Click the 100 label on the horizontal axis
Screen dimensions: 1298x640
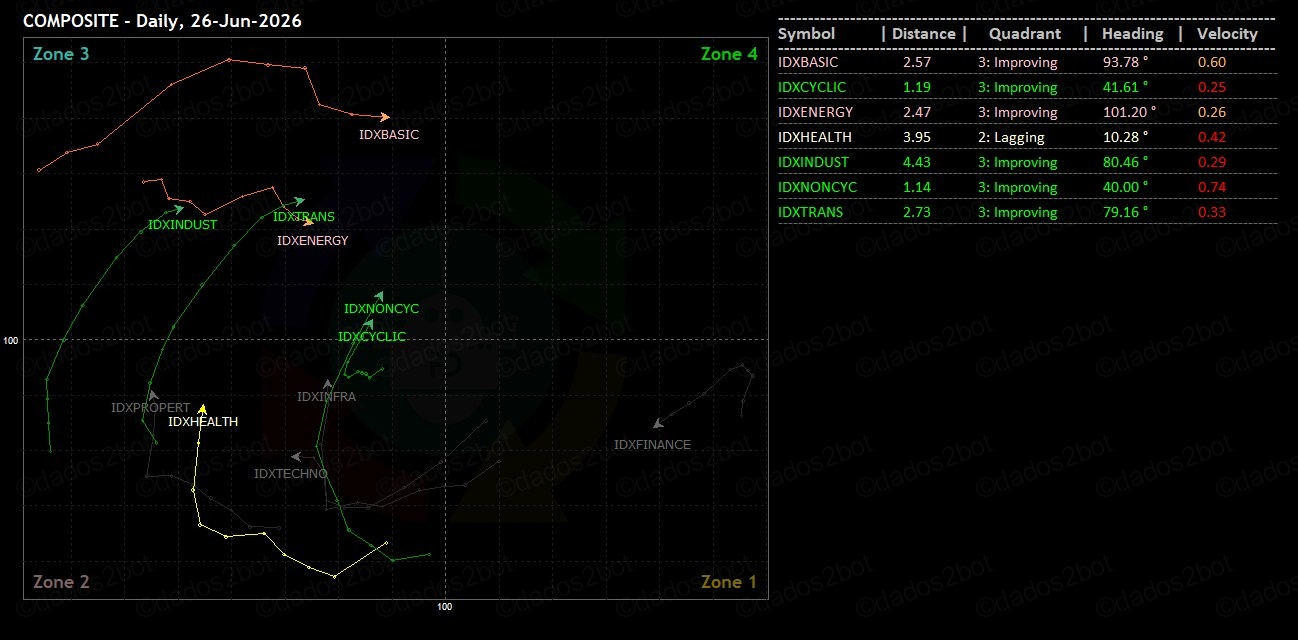(445, 607)
